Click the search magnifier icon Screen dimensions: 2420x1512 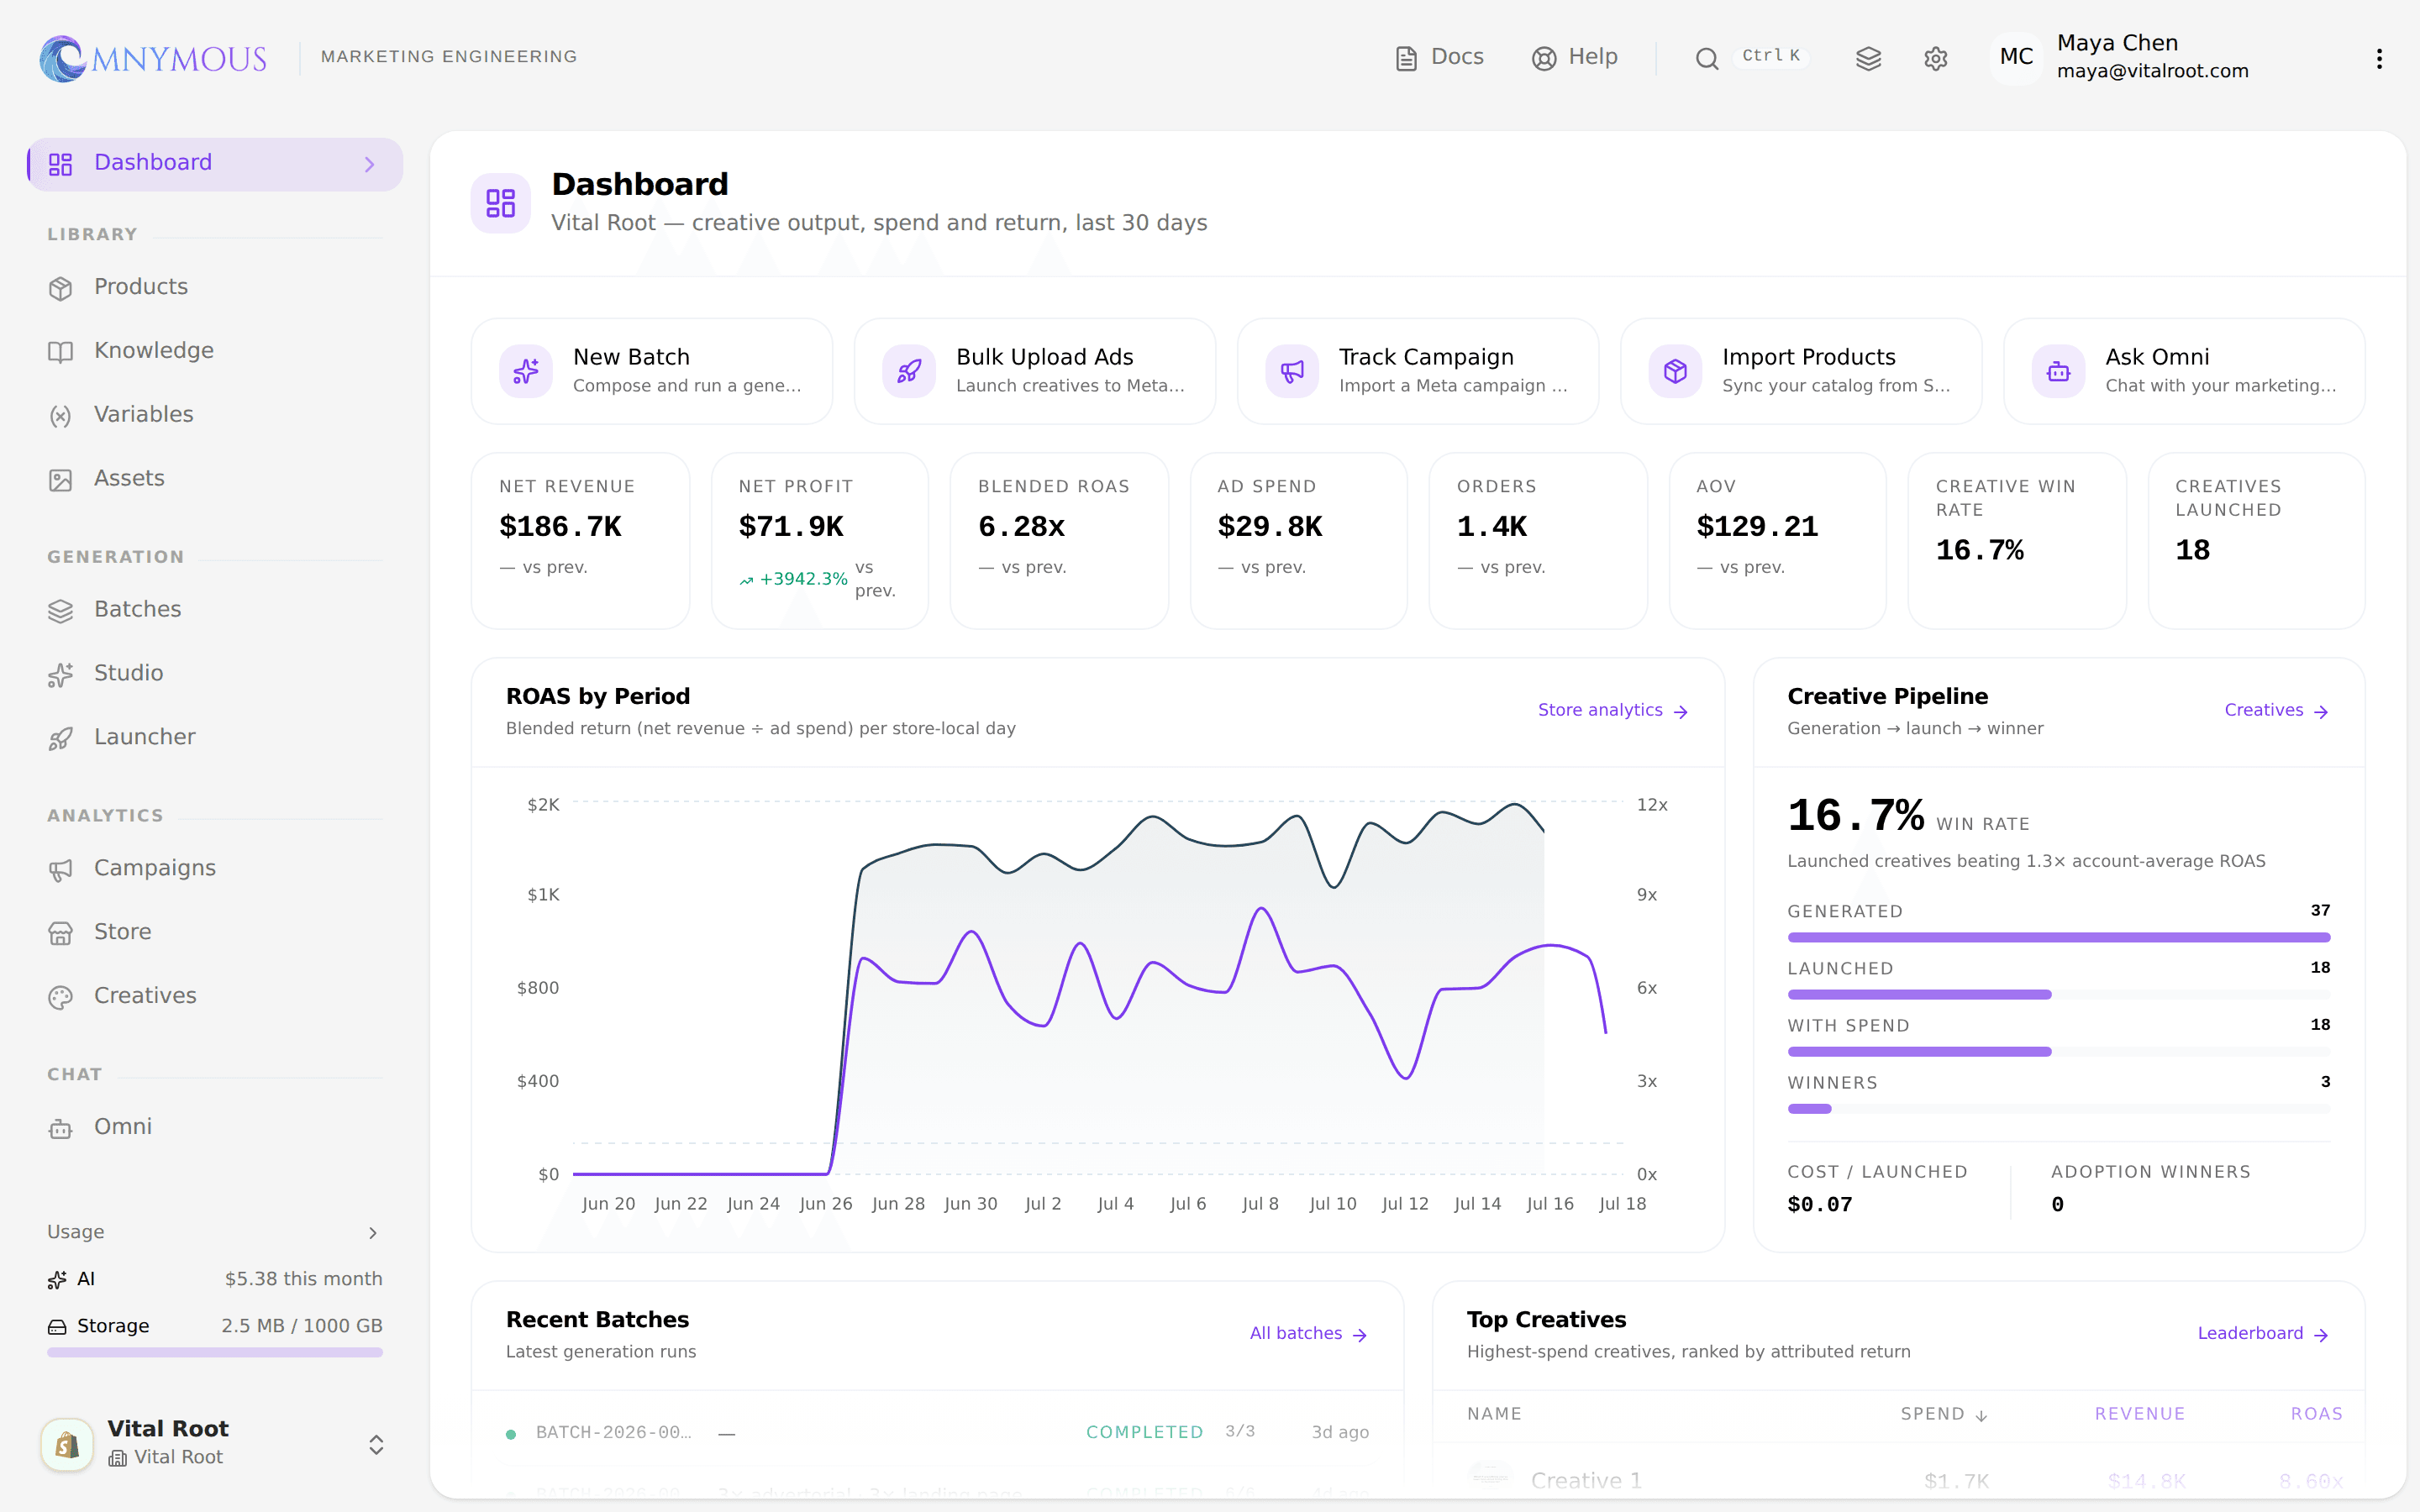(x=1706, y=59)
